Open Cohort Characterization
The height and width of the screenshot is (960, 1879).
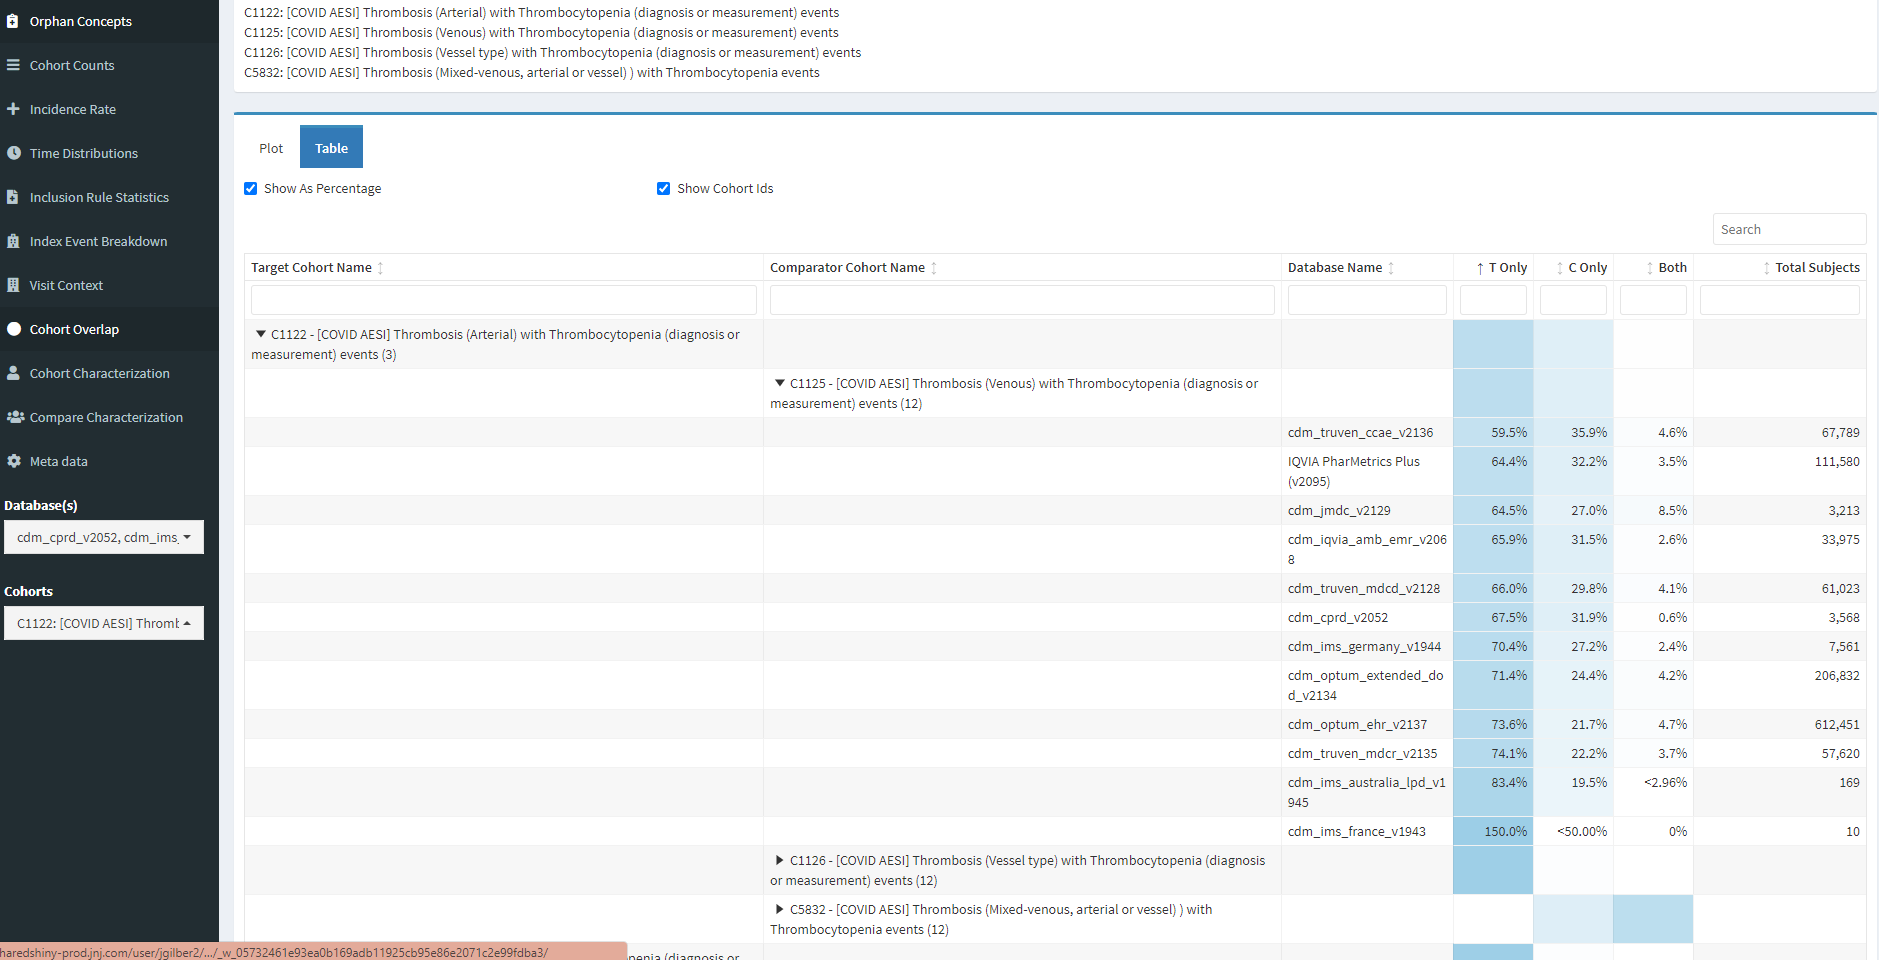pos(99,373)
